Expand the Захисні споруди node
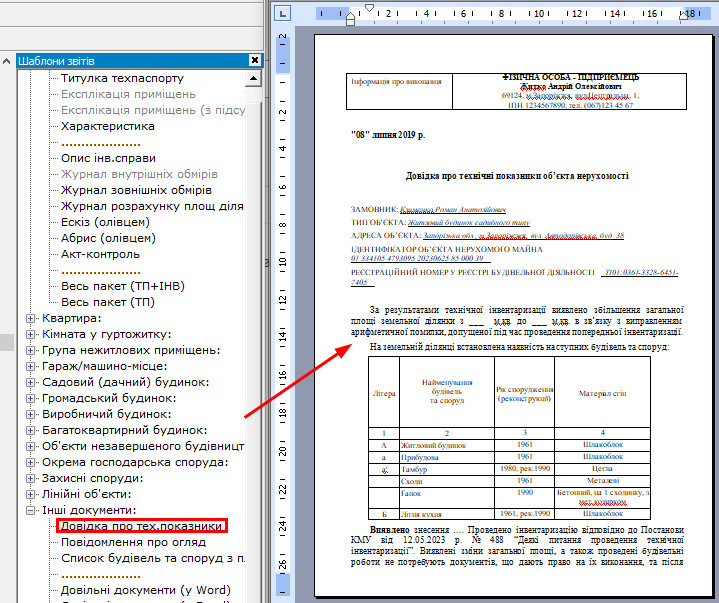The image size is (719, 603). coord(30,478)
